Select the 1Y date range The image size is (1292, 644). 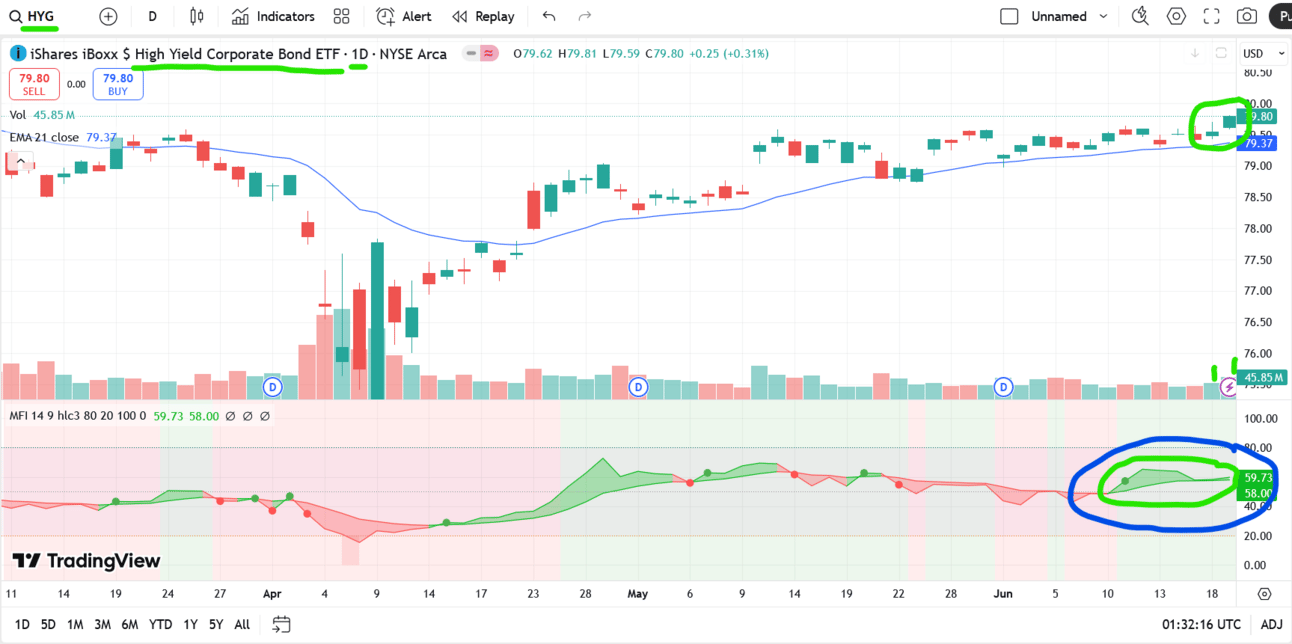[x=190, y=624]
